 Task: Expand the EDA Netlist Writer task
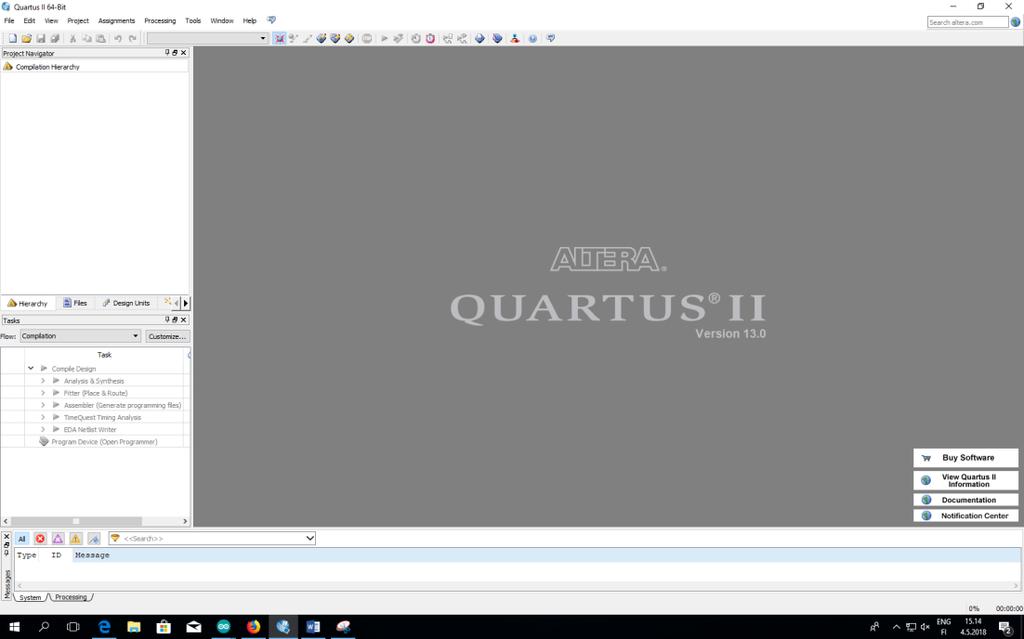tap(43, 429)
